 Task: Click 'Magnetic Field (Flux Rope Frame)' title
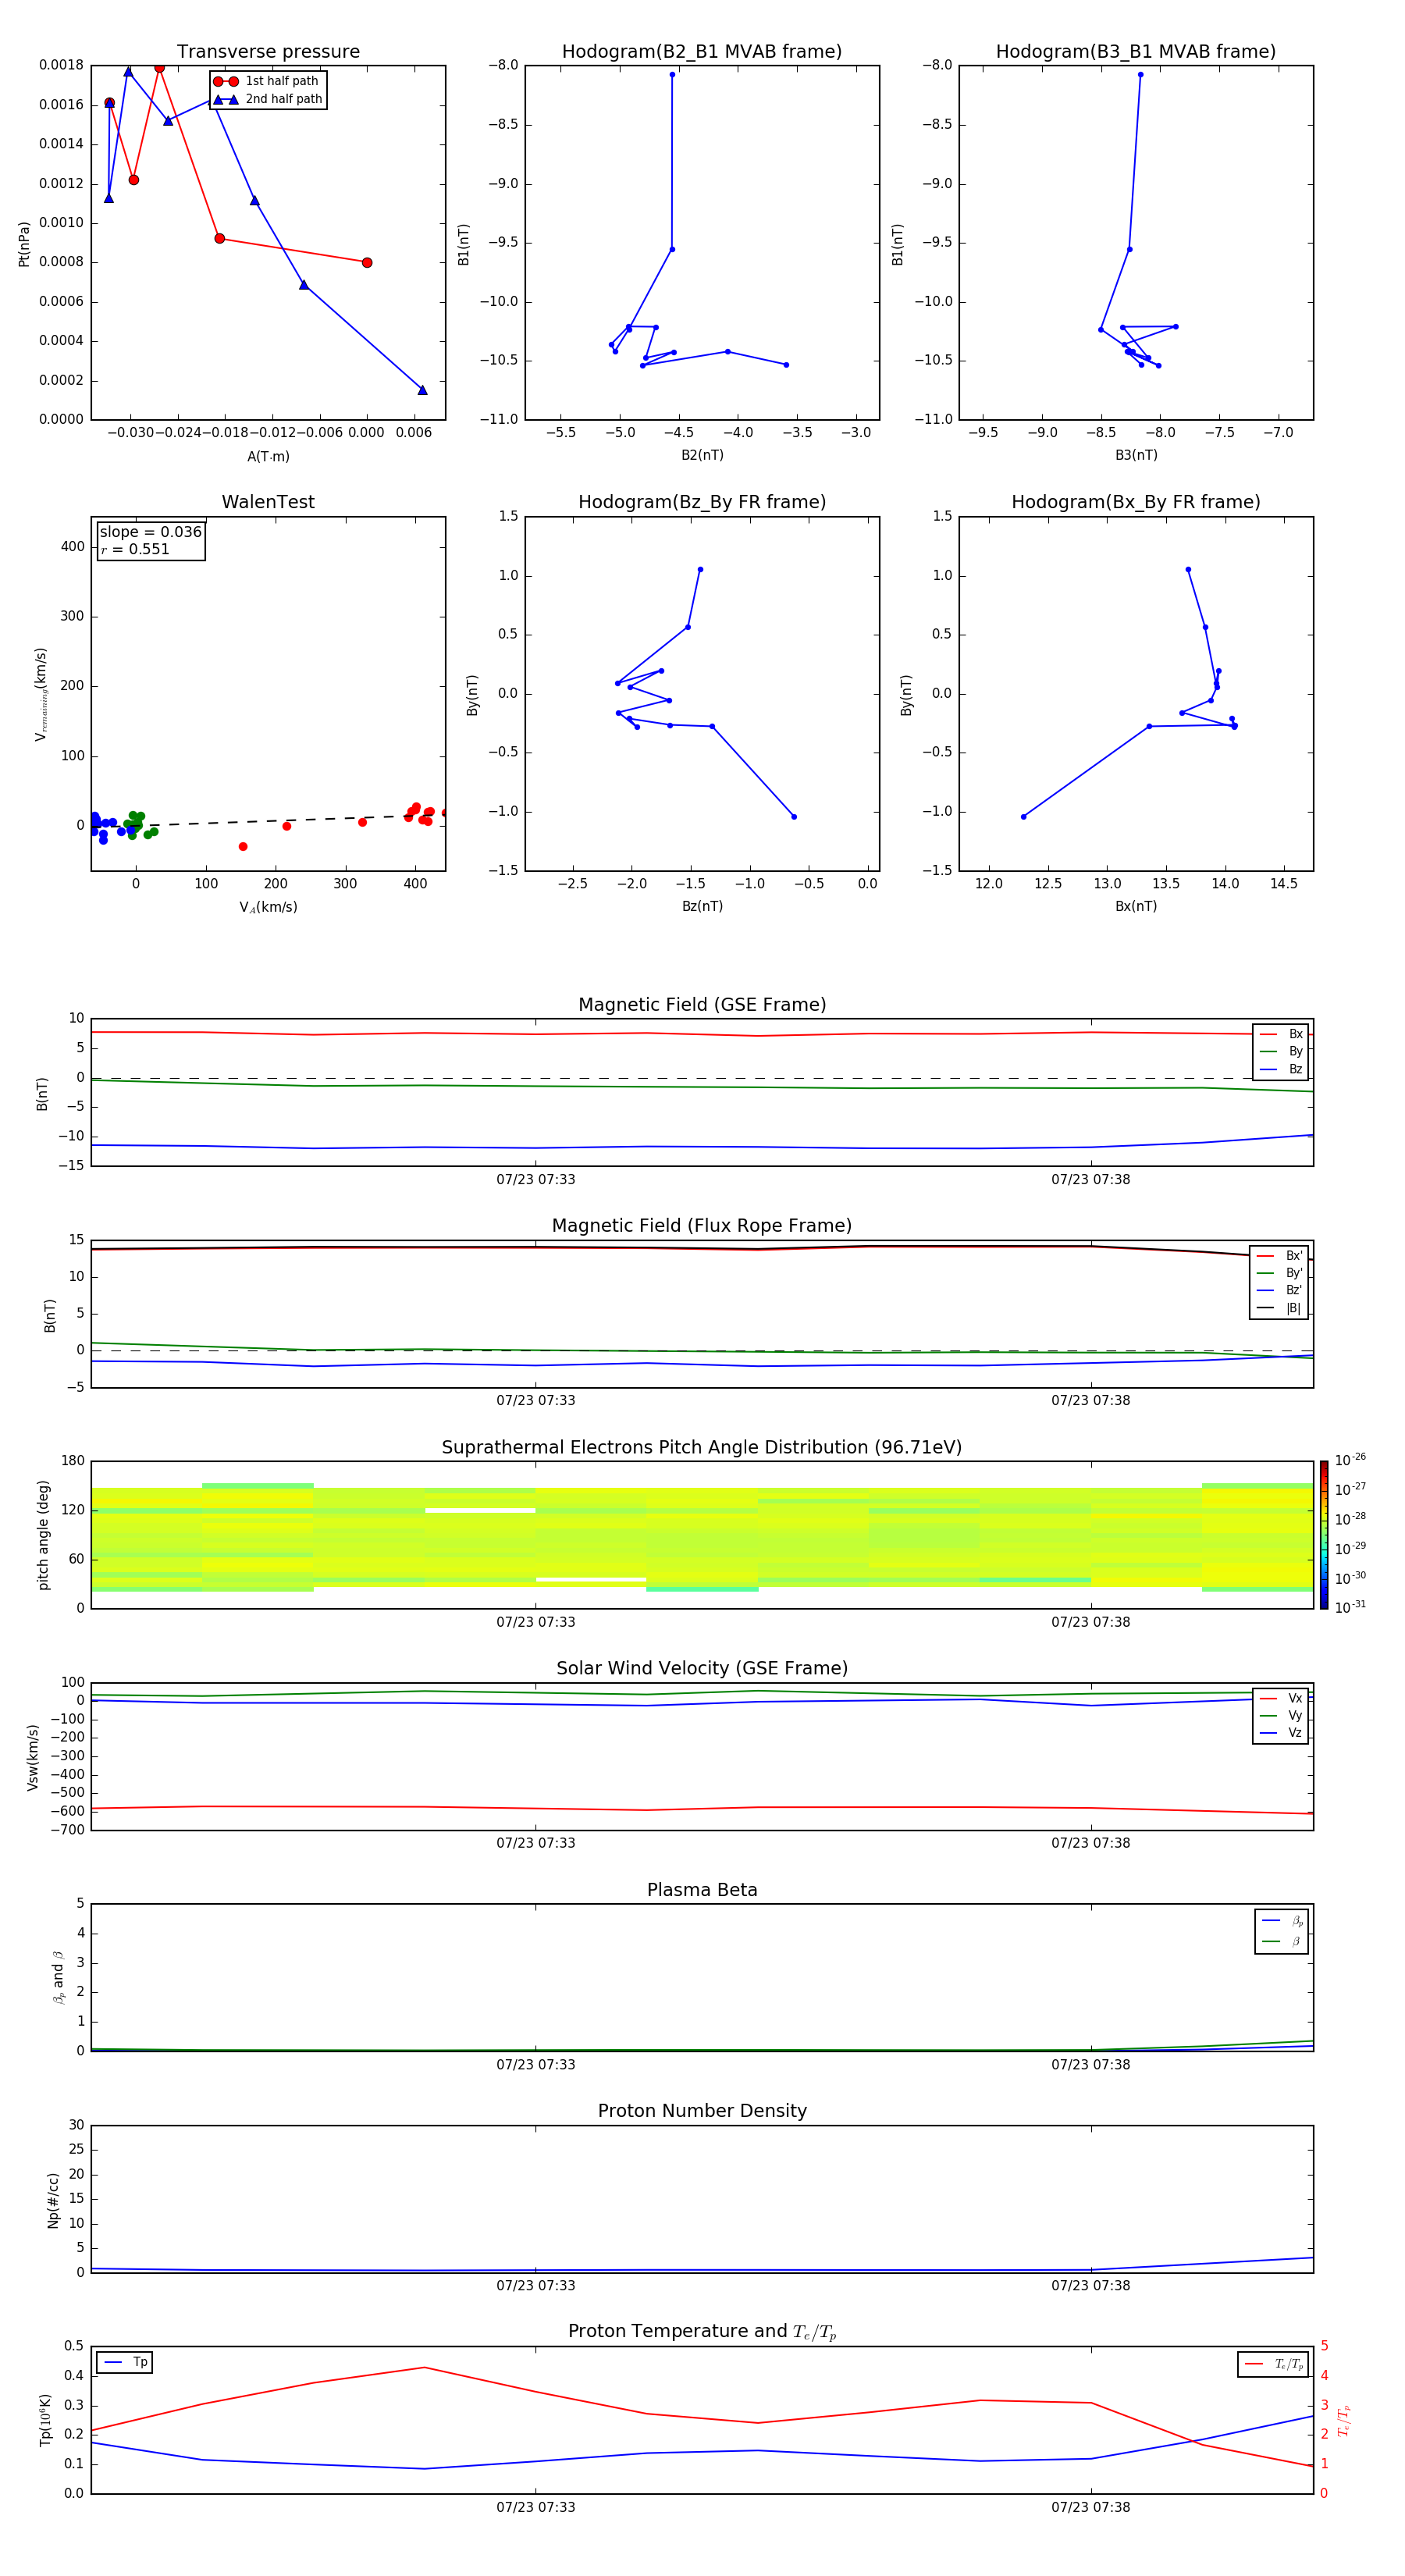tap(702, 1226)
